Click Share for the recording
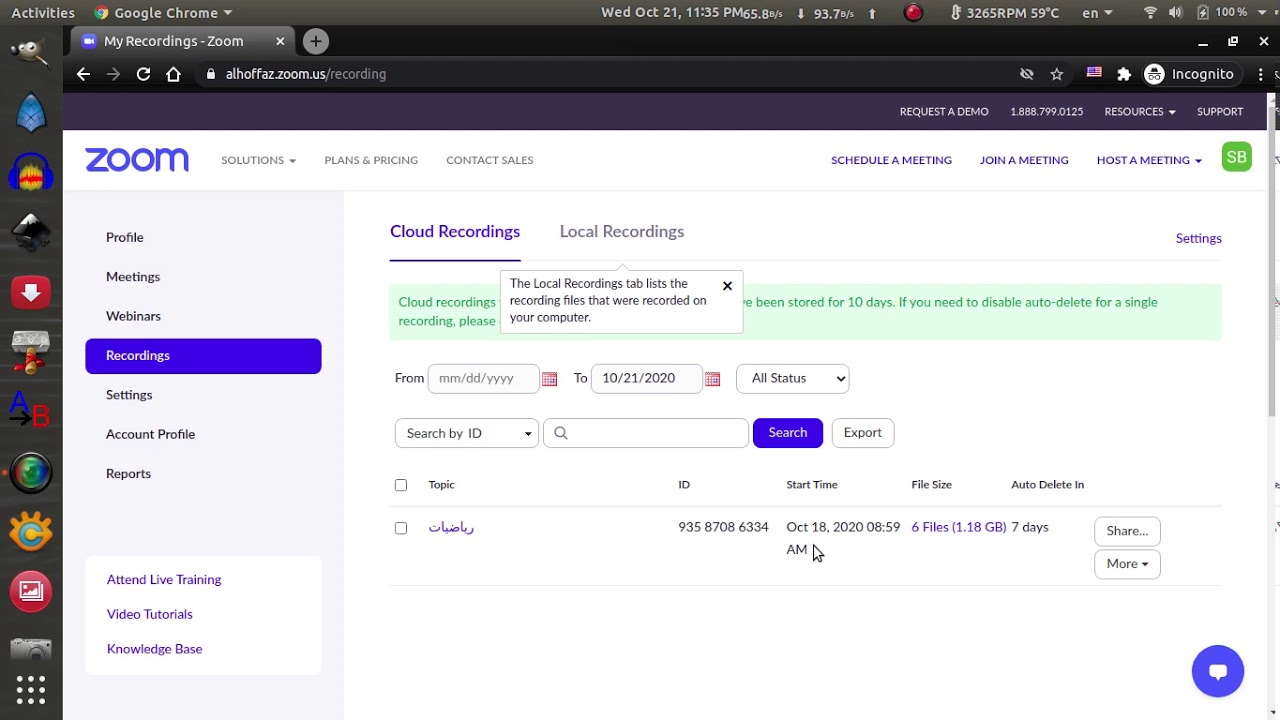 coord(1127,531)
